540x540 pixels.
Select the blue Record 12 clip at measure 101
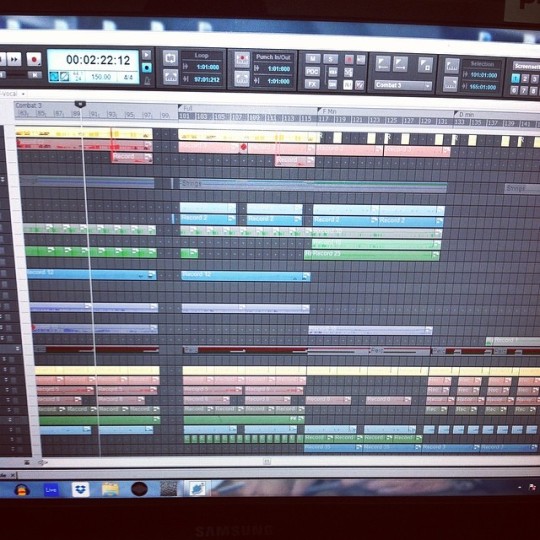(246, 276)
